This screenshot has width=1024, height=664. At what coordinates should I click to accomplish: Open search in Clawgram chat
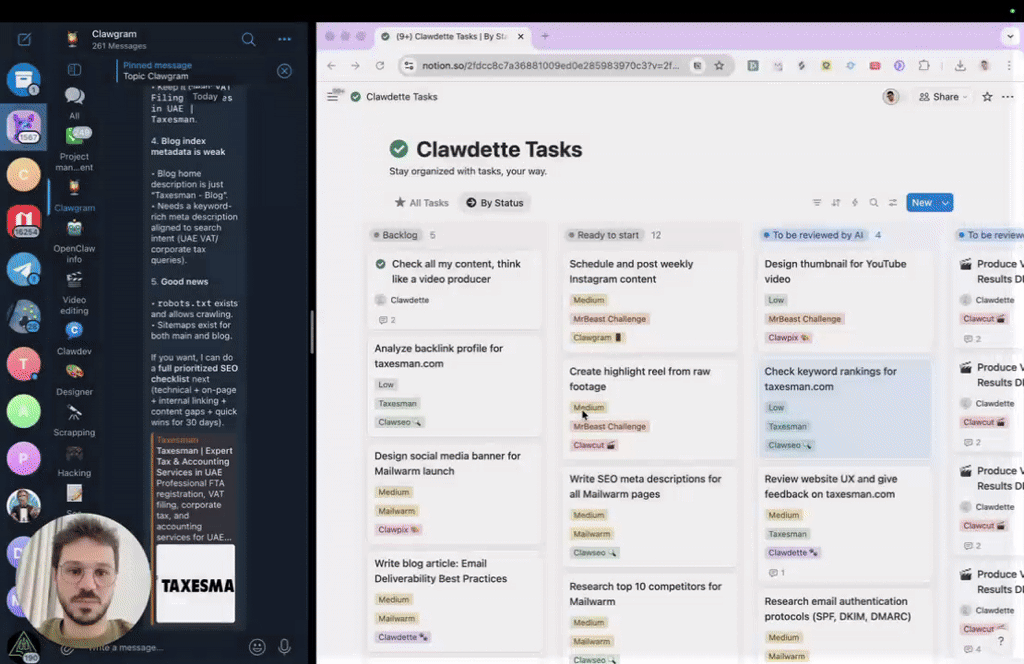[248, 39]
